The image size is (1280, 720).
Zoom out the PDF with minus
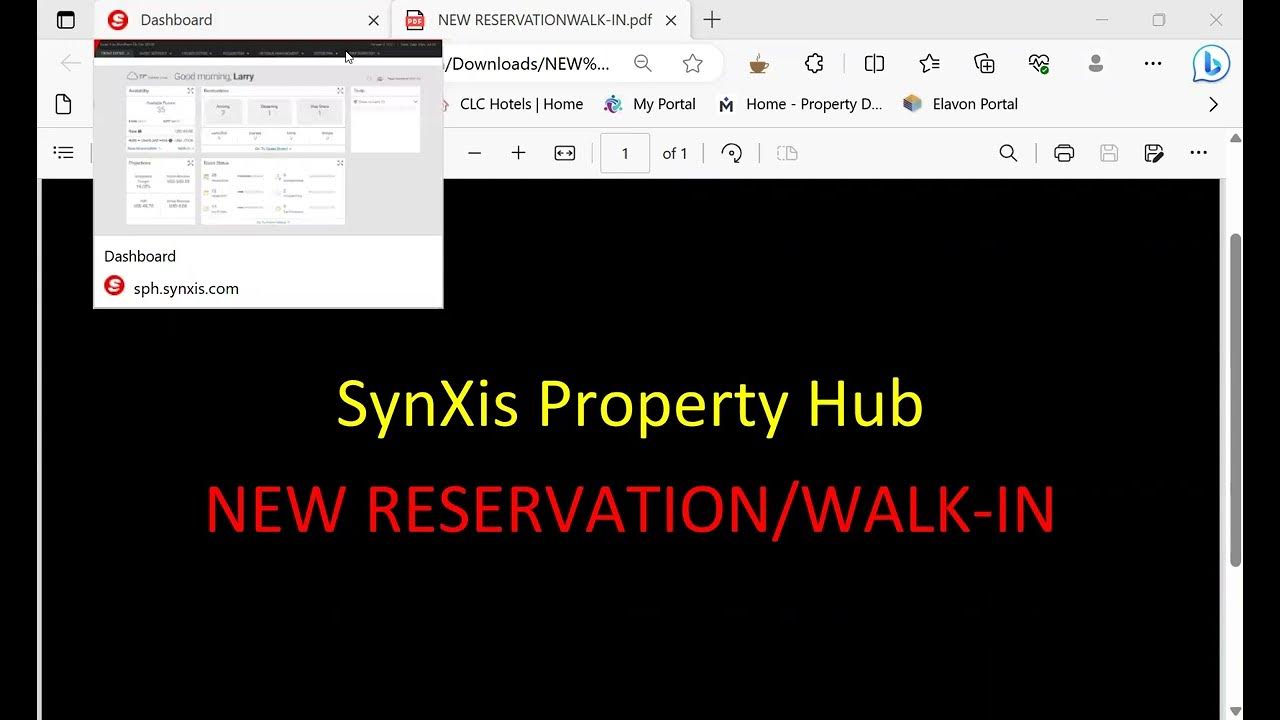click(x=475, y=153)
